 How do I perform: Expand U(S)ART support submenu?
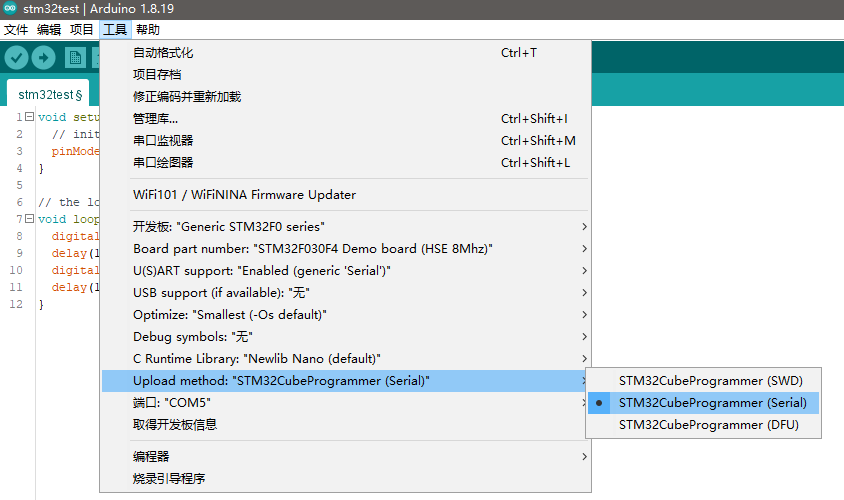coord(345,271)
